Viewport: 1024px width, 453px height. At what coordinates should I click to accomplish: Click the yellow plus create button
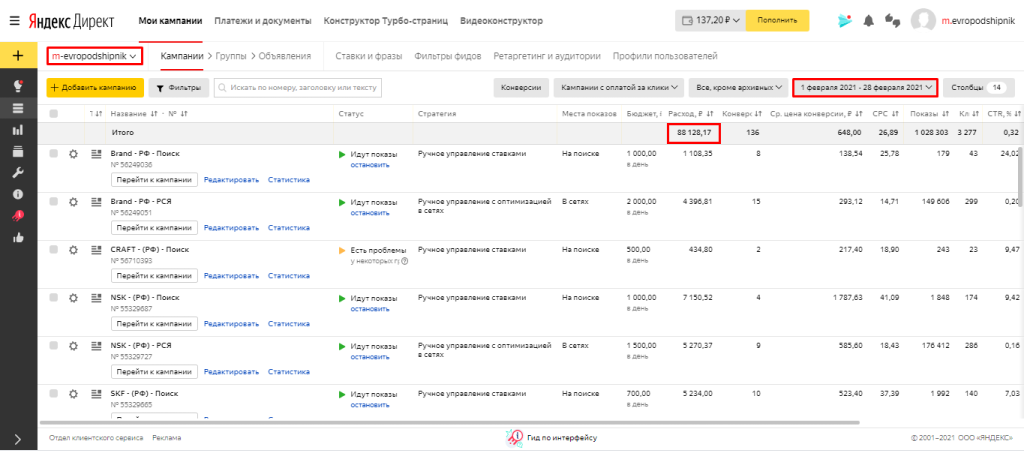click(x=18, y=55)
